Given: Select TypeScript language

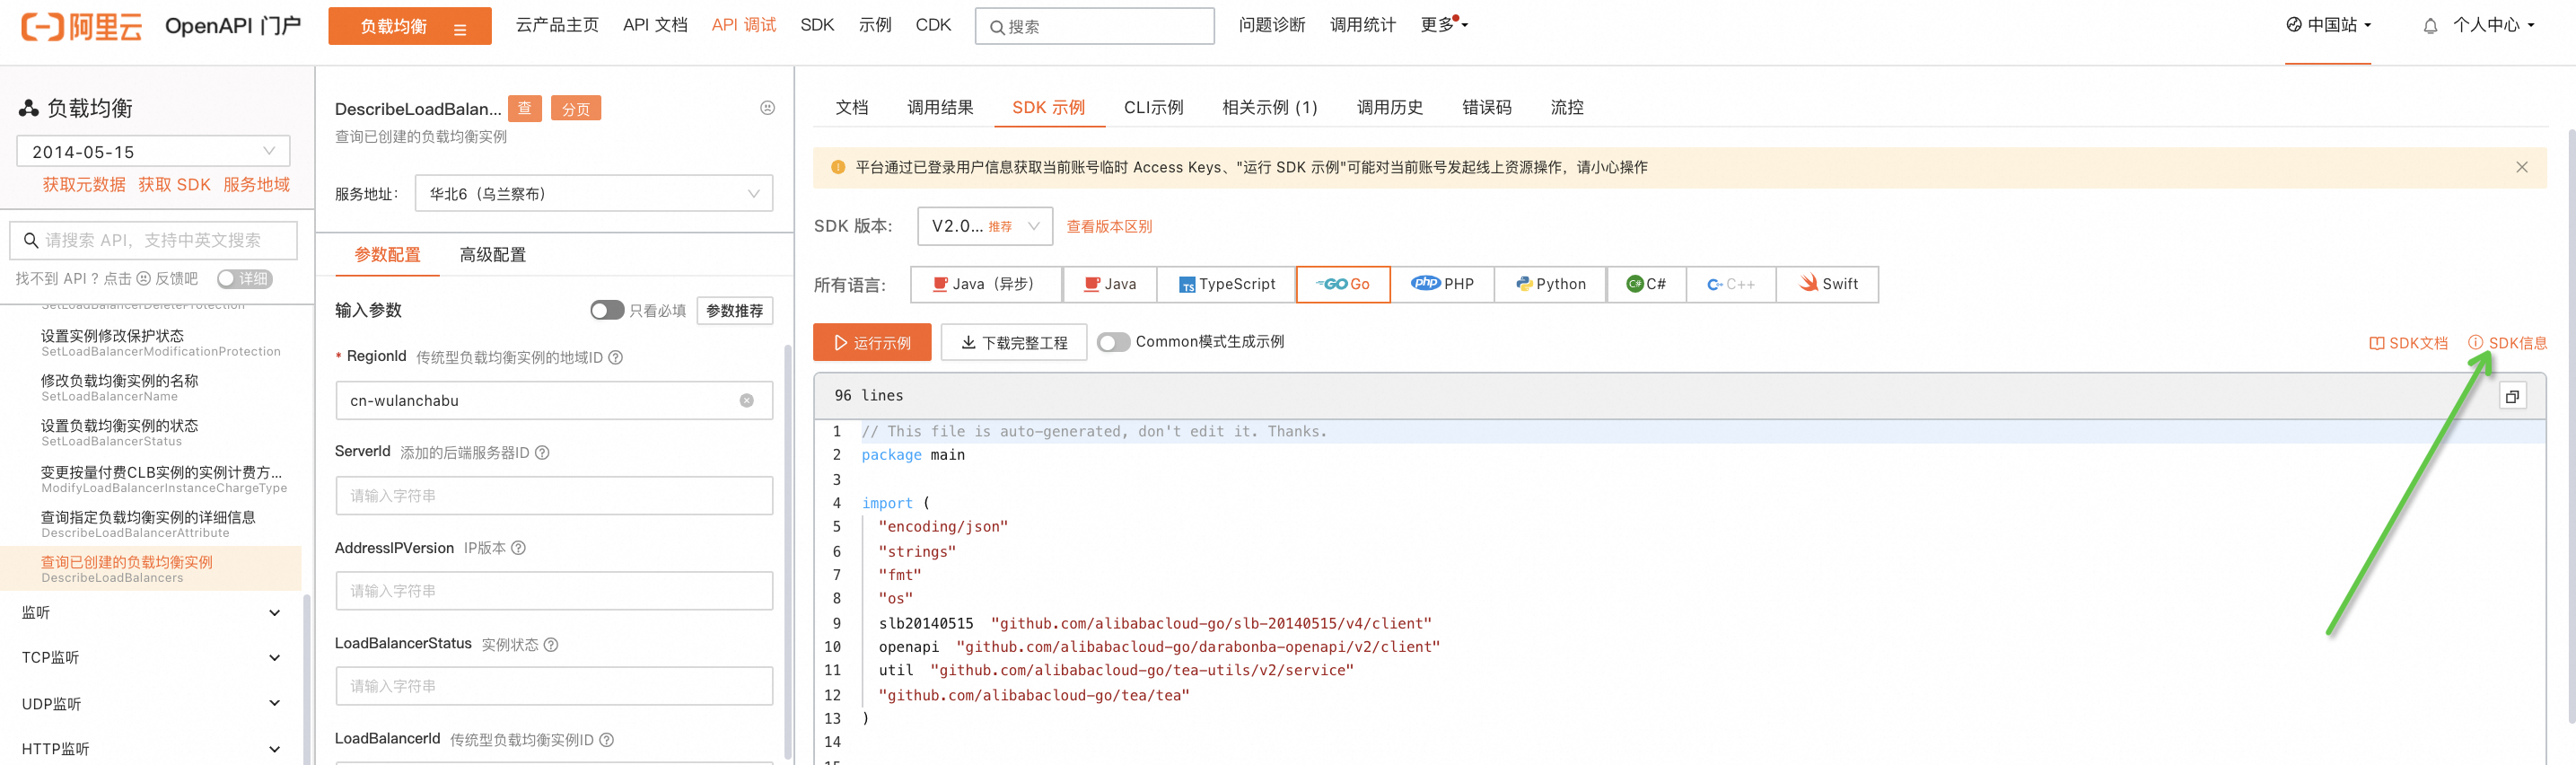Looking at the screenshot, I should click(1227, 284).
